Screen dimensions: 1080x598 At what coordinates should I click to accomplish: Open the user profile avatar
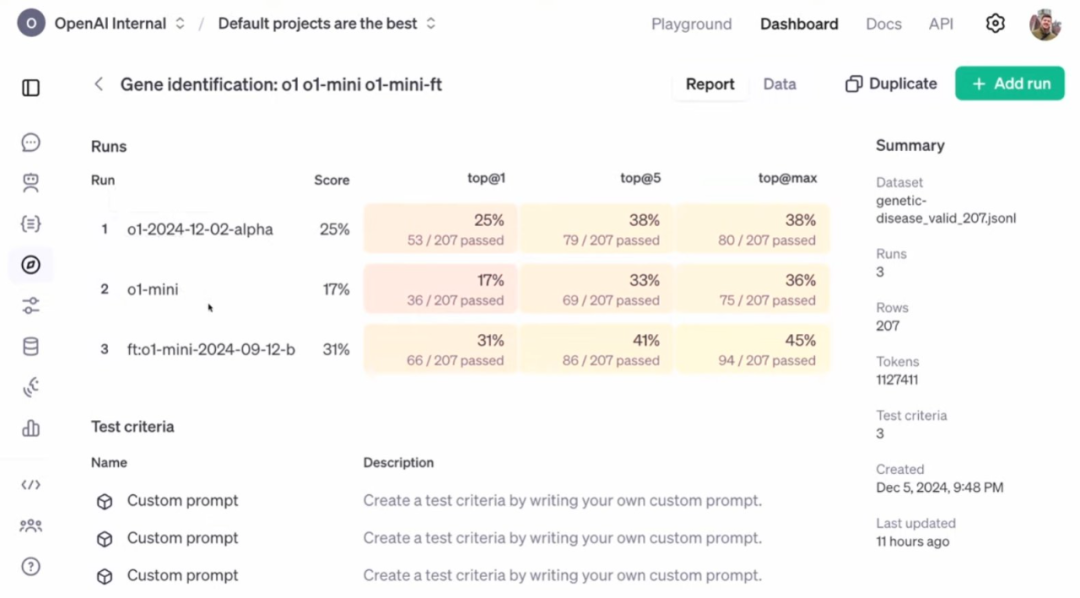(1044, 24)
